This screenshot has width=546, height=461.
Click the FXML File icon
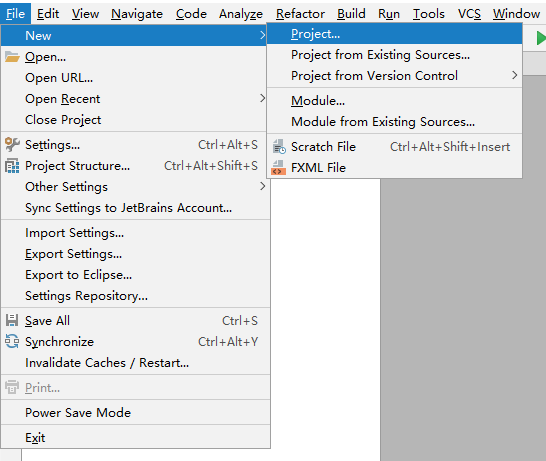(x=279, y=168)
